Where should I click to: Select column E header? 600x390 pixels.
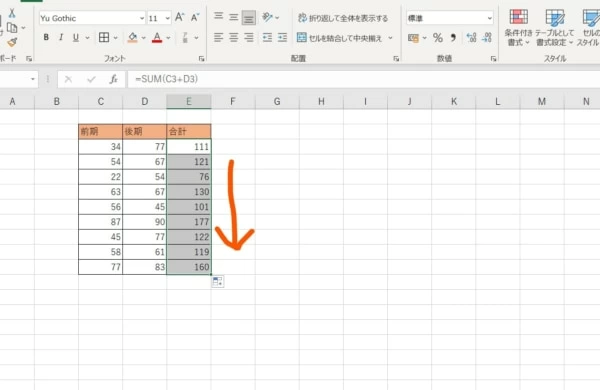189,101
